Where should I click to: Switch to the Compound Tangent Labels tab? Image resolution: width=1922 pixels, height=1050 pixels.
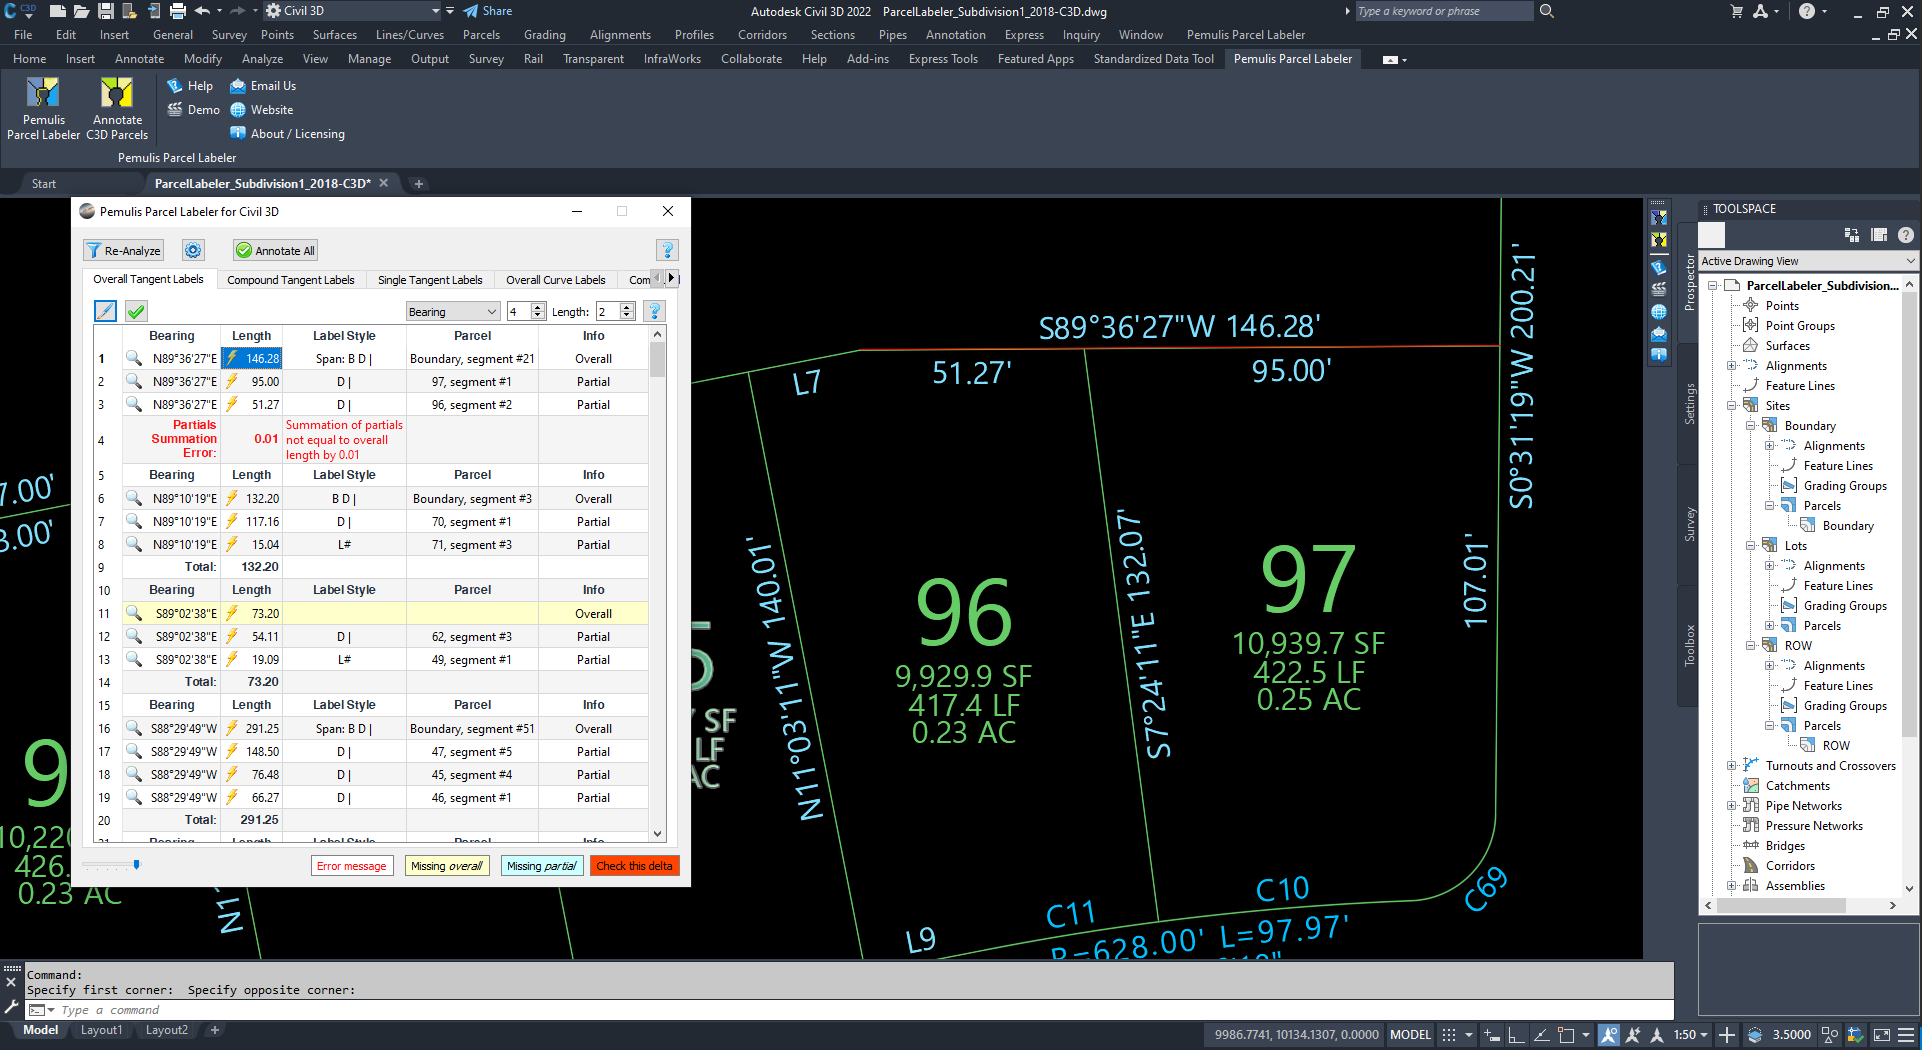(x=290, y=280)
